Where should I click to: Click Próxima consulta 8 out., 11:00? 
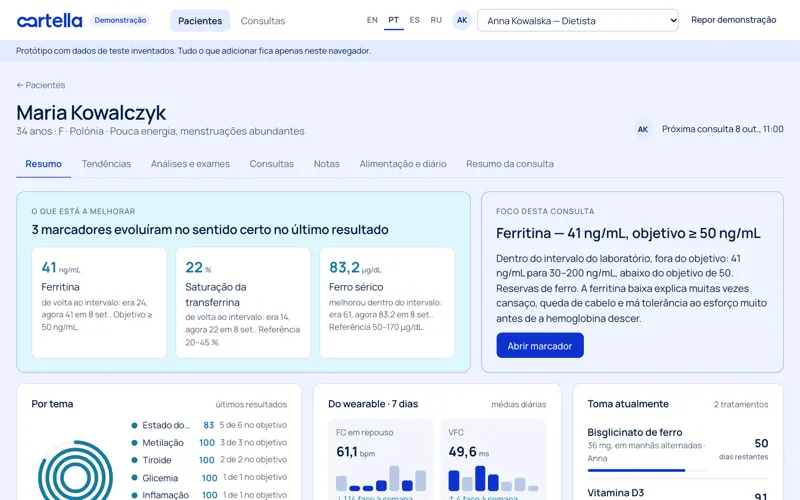722,129
